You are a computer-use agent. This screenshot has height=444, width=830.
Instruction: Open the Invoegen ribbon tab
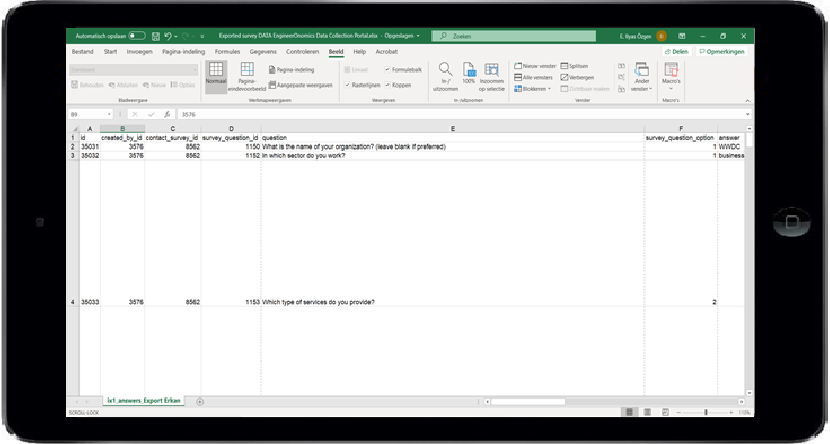pos(139,51)
